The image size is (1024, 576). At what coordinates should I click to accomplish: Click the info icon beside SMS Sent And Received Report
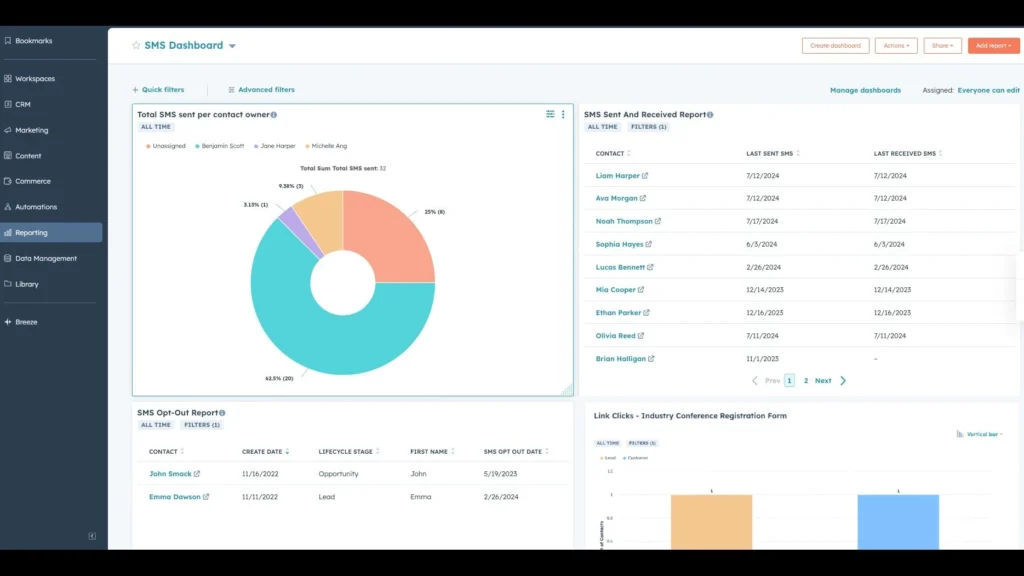pos(710,115)
